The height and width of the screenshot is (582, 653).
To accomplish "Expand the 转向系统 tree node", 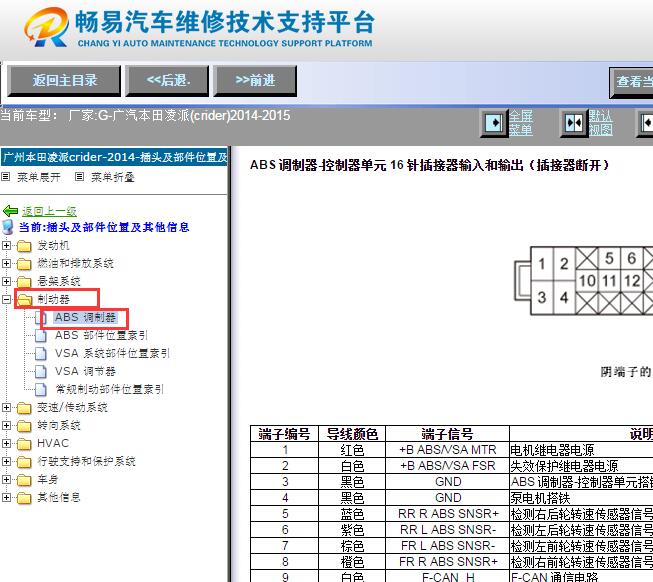I will [6, 425].
